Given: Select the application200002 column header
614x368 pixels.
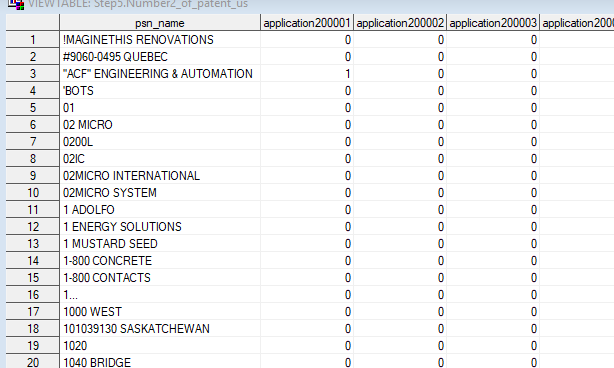Looking at the screenshot, I should coord(400,23).
